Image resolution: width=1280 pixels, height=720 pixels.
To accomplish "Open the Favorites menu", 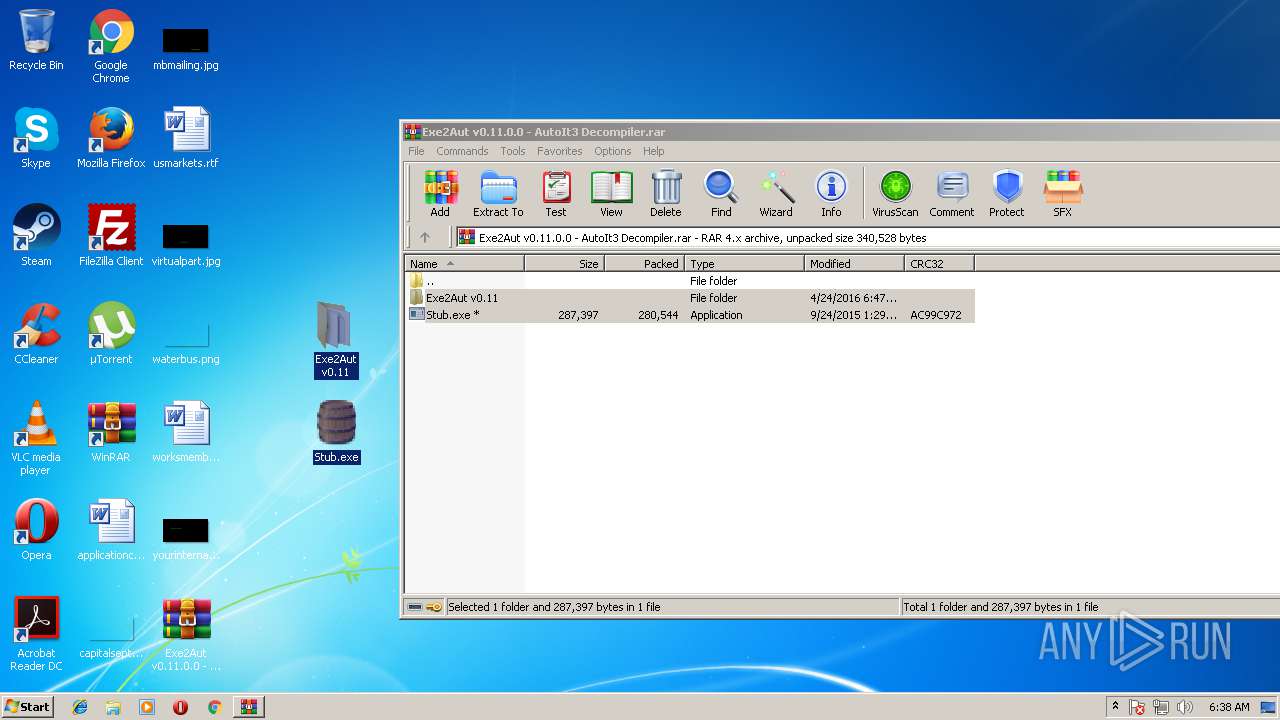I will point(559,151).
